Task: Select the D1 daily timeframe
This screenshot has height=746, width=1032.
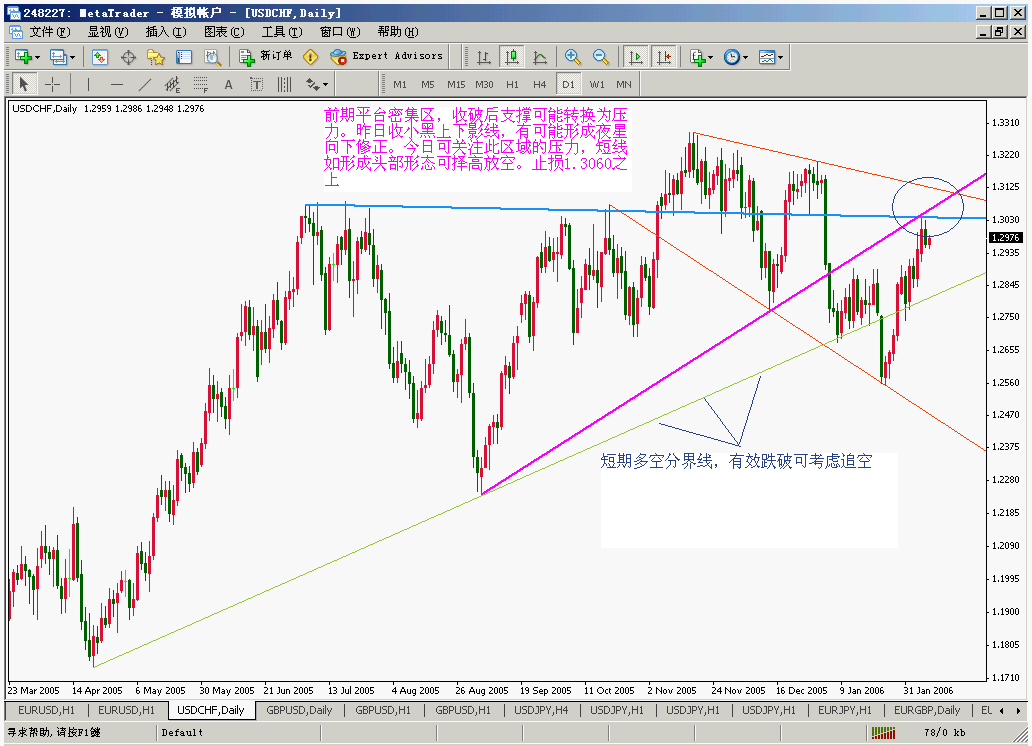Action: pos(568,84)
